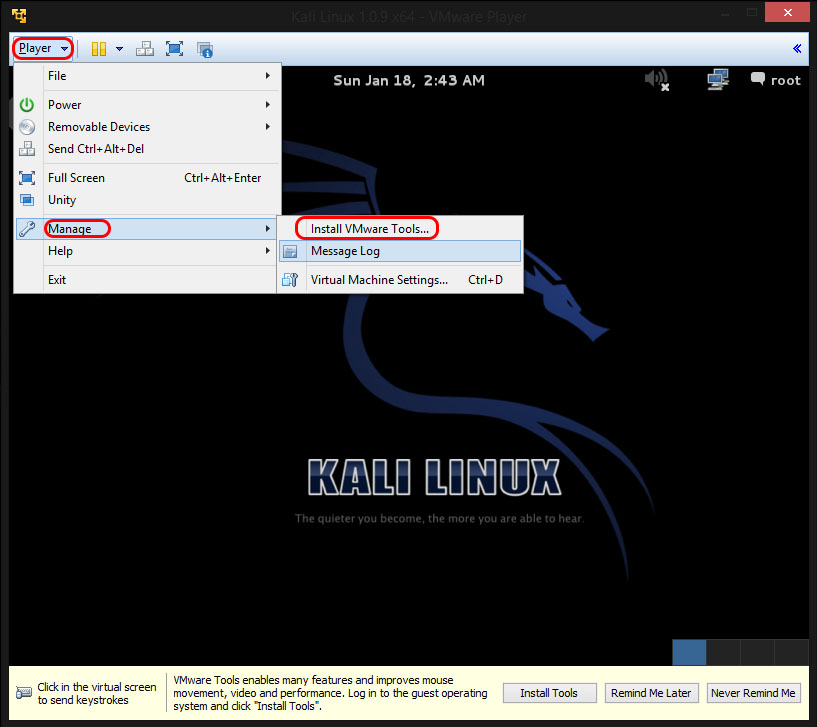Expand the File submenu arrow
Screen dimensions: 817x727
(x=268, y=76)
